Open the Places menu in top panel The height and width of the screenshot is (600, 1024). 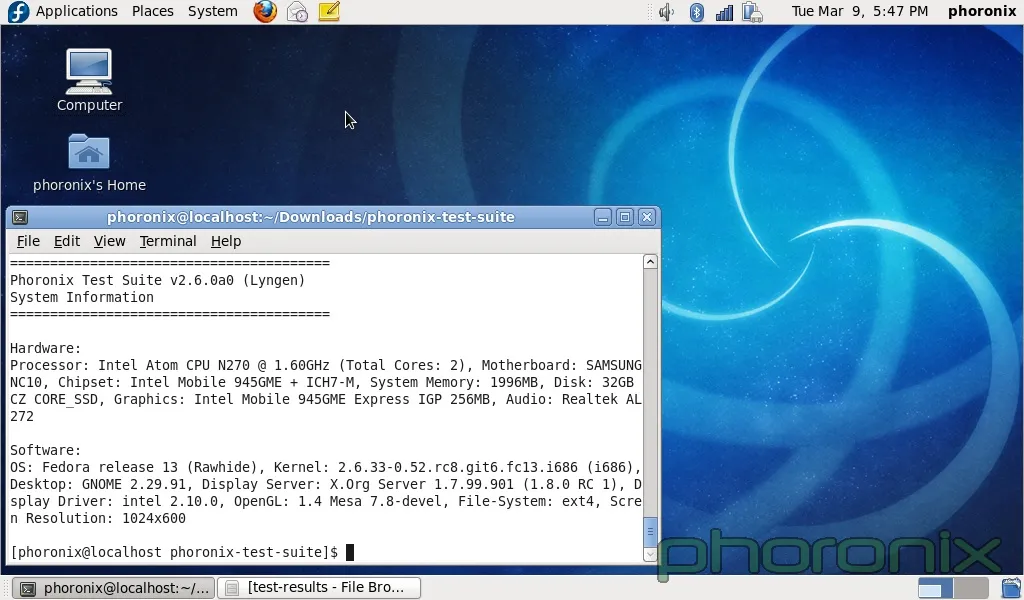[x=152, y=11]
